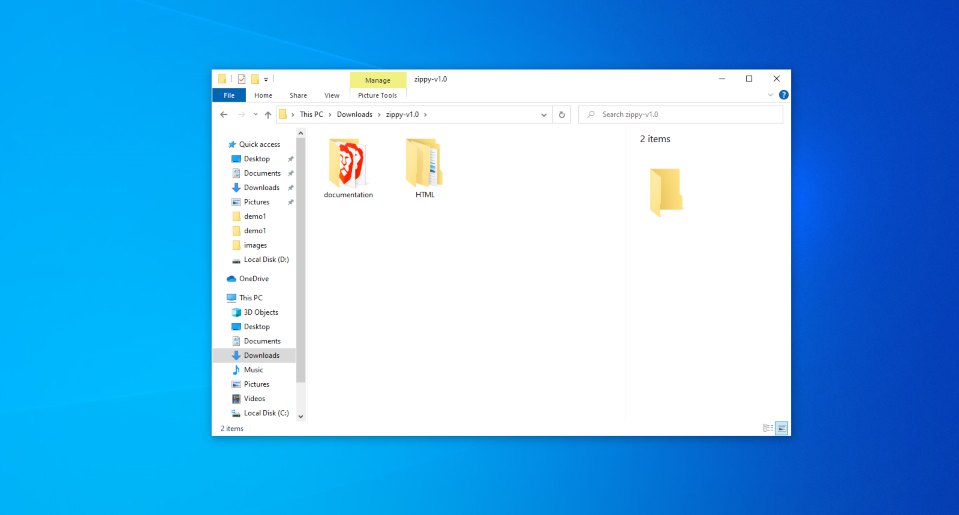Go up one level with Up arrow

coord(268,114)
